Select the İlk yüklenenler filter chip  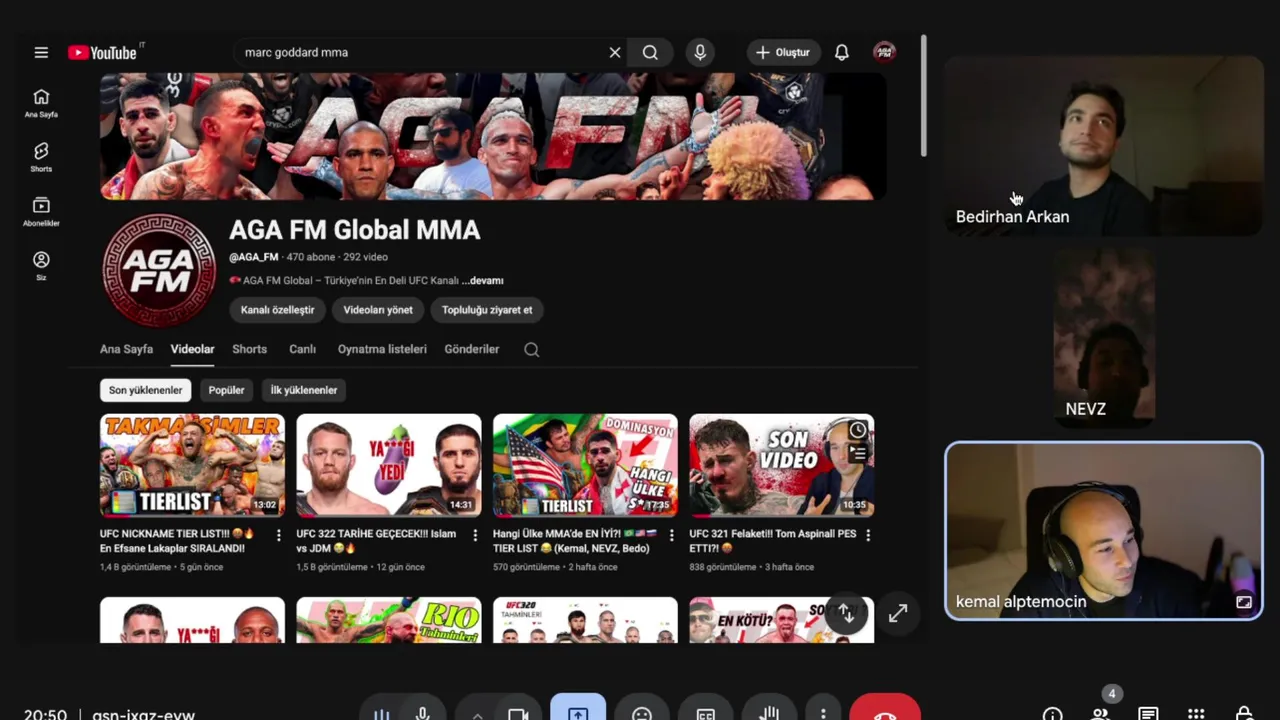point(304,390)
